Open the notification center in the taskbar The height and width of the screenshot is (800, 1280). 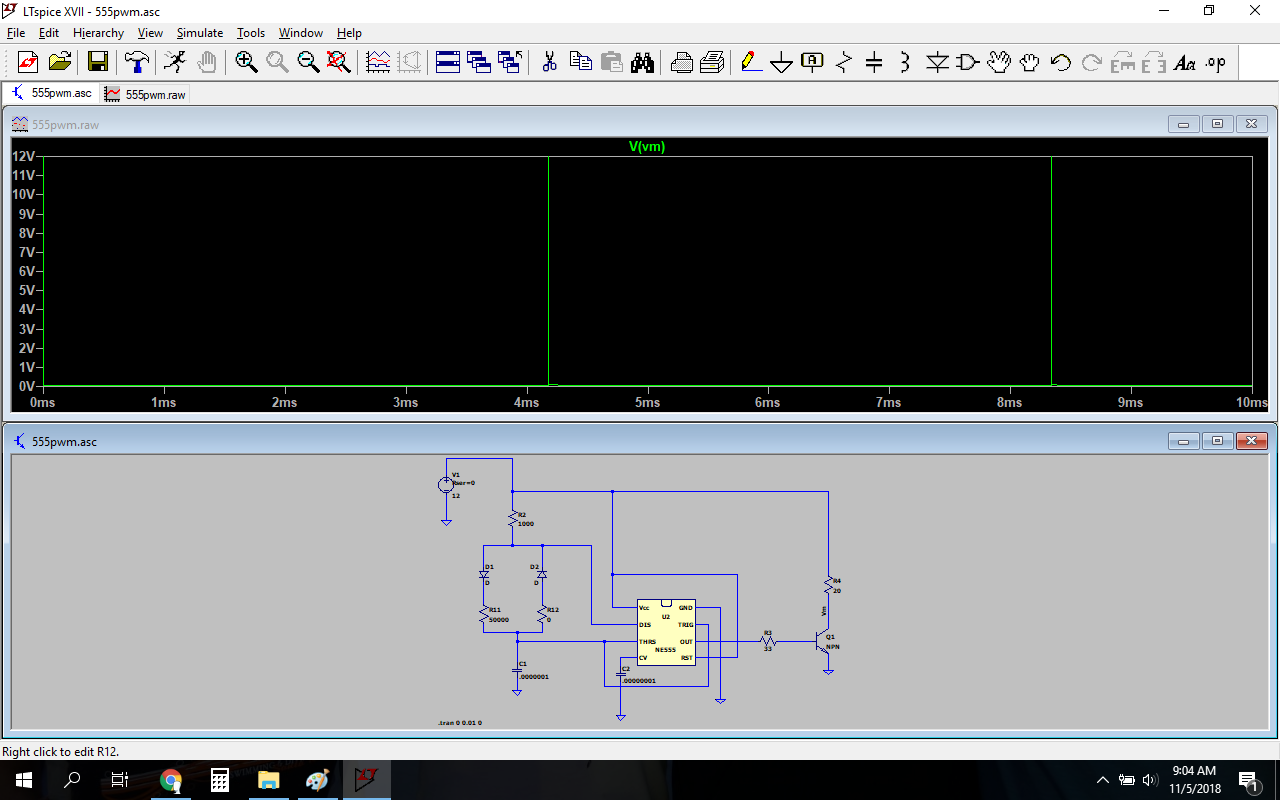click(x=1248, y=780)
